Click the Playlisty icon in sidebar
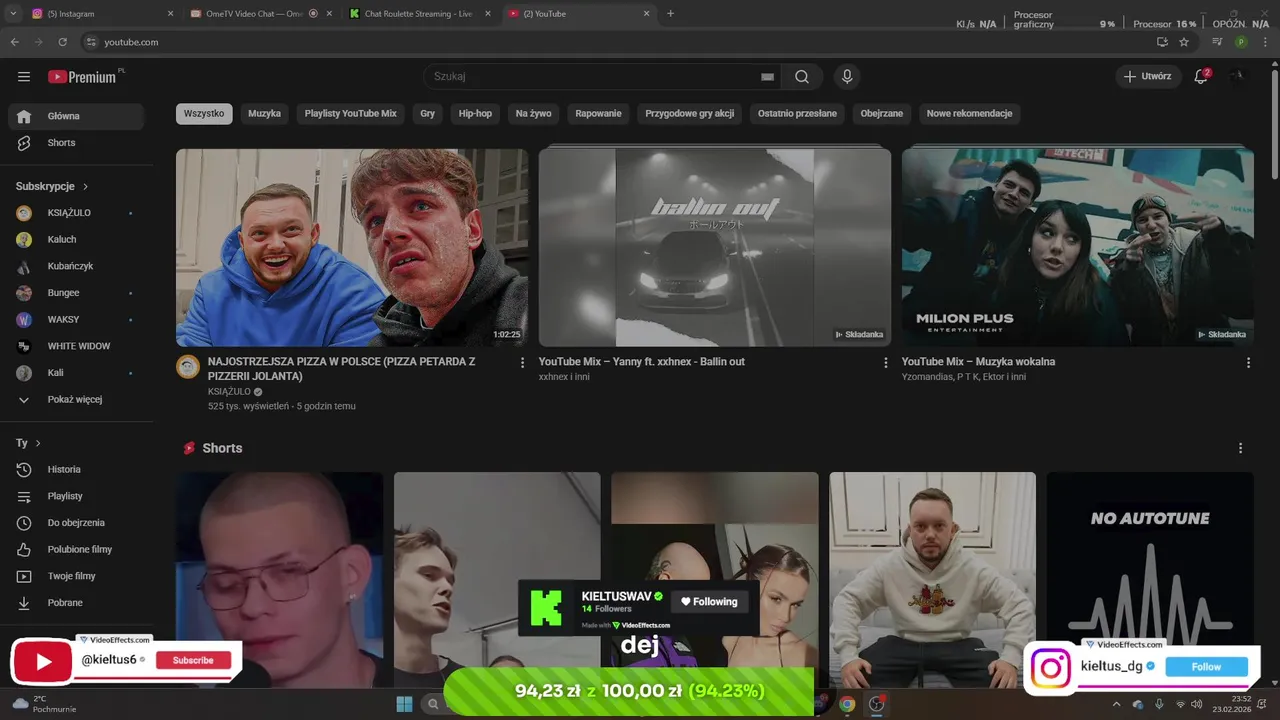 [x=24, y=496]
